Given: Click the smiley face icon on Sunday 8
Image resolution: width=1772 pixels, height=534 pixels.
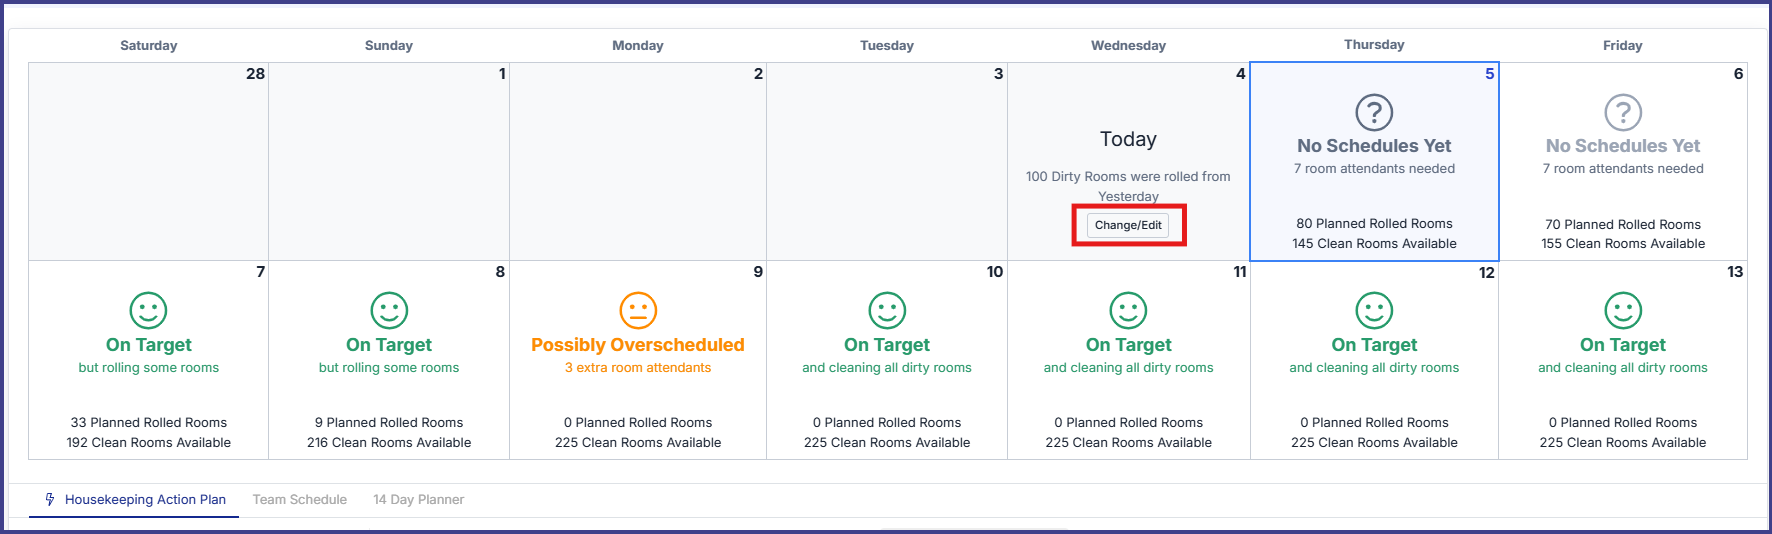Looking at the screenshot, I should [x=389, y=311].
